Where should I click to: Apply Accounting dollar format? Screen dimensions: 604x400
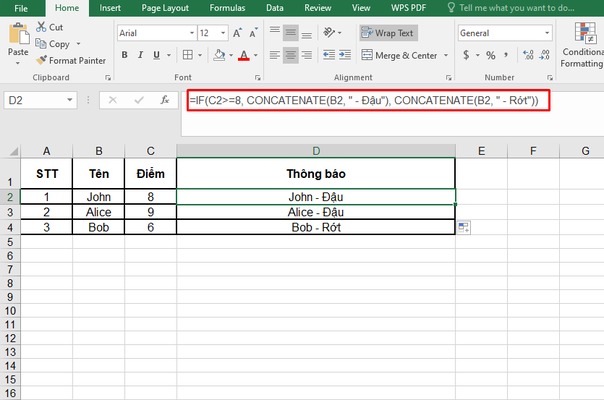(x=466, y=55)
